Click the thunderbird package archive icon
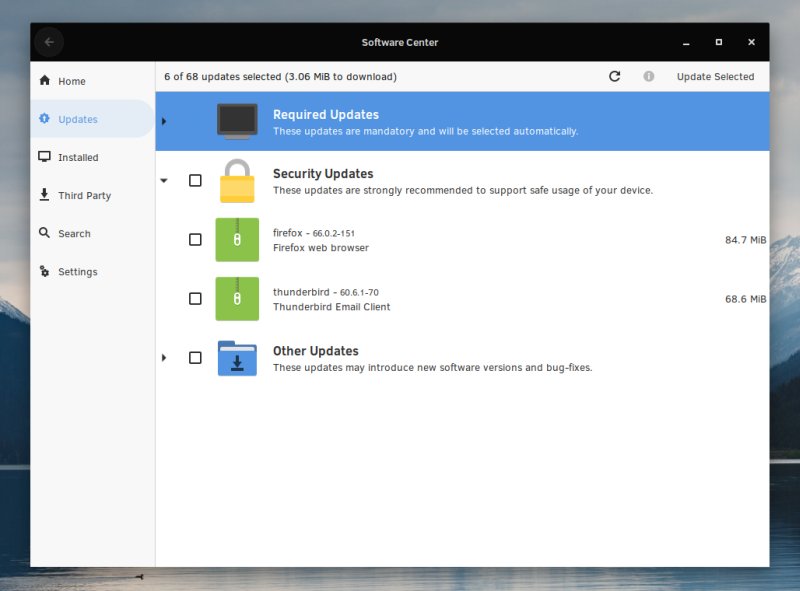Image resolution: width=800 pixels, height=591 pixels. (237, 299)
